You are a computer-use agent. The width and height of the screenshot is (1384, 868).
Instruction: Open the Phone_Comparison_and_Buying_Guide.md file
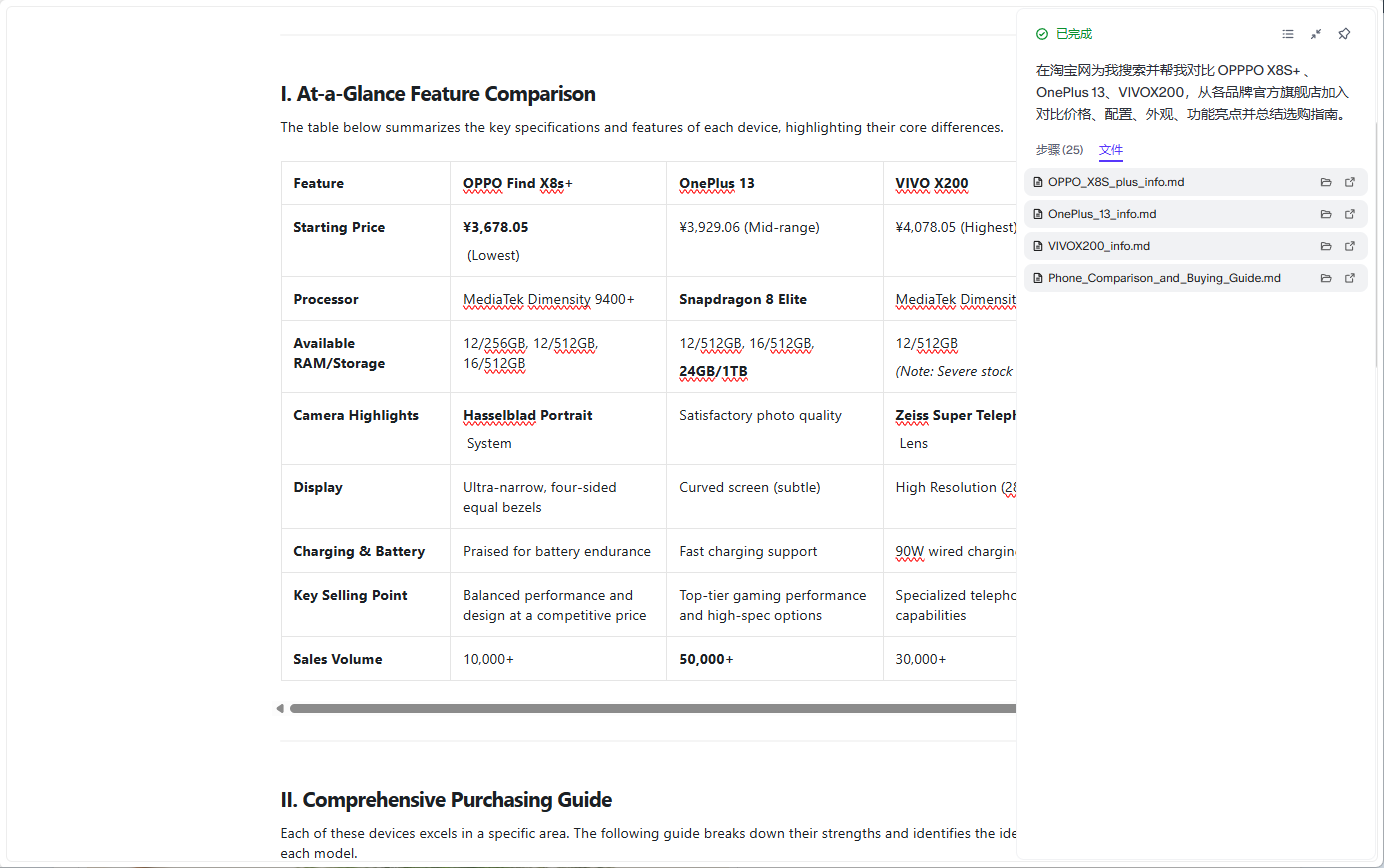pyautogui.click(x=1164, y=278)
